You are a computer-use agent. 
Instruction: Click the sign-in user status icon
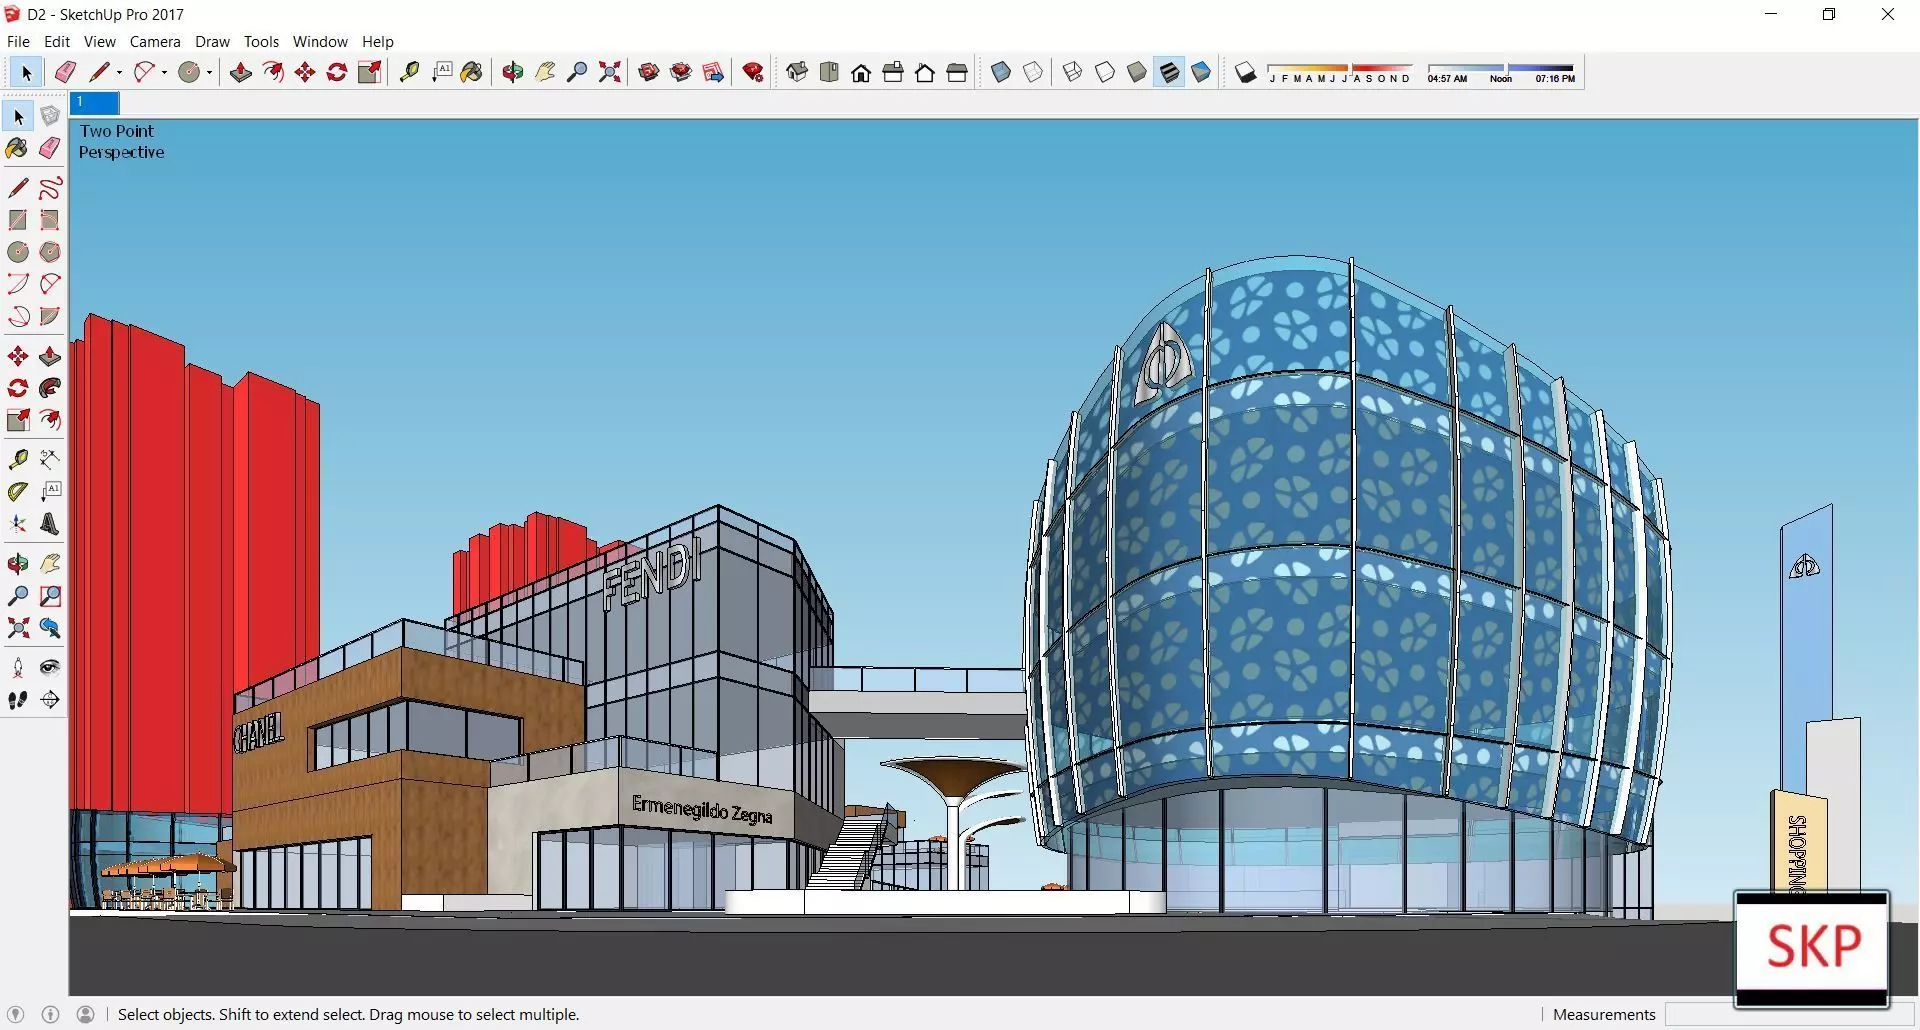point(86,1014)
